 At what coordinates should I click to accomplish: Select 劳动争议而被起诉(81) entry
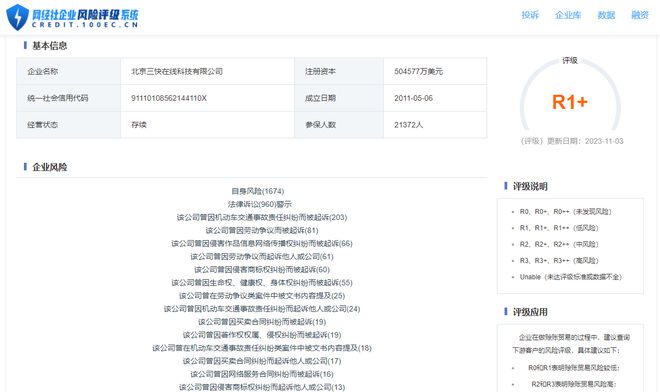click(x=262, y=230)
